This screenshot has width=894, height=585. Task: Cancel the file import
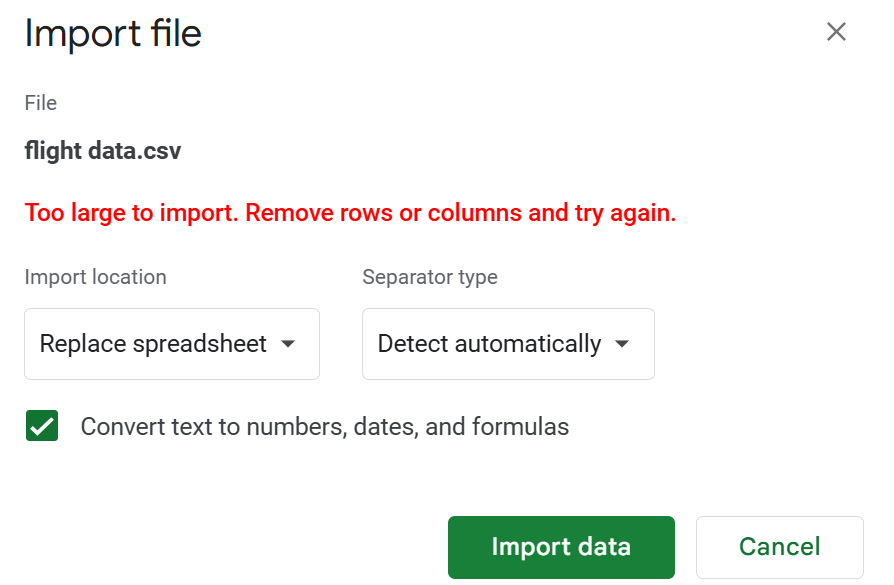[779, 547]
